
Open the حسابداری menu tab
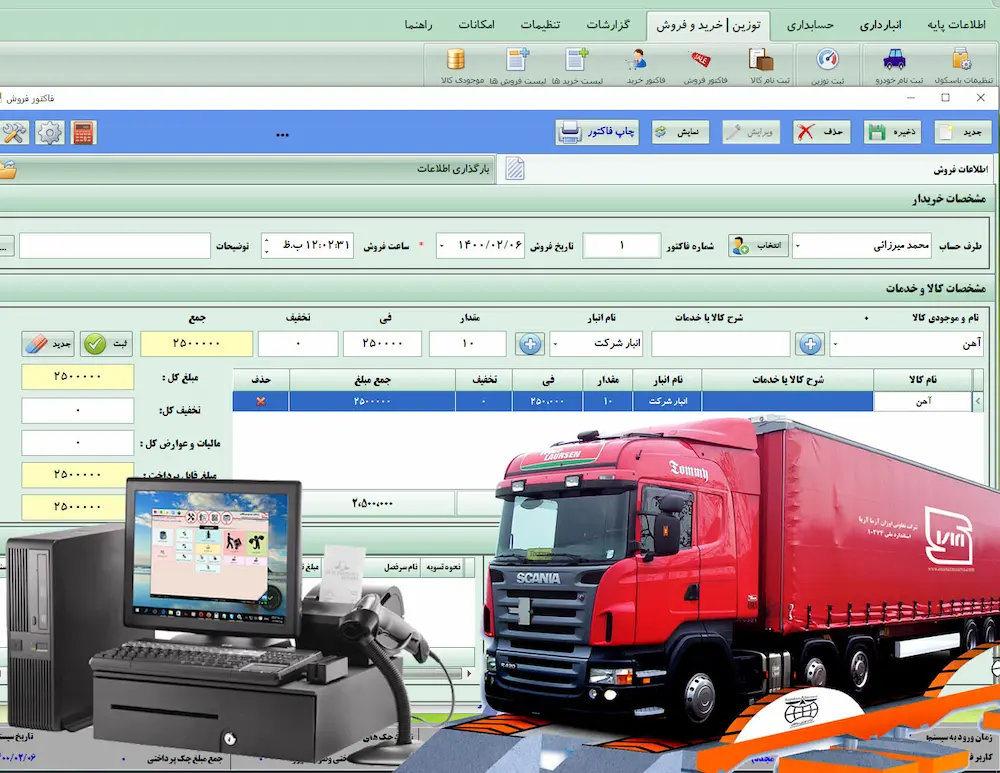(x=810, y=25)
